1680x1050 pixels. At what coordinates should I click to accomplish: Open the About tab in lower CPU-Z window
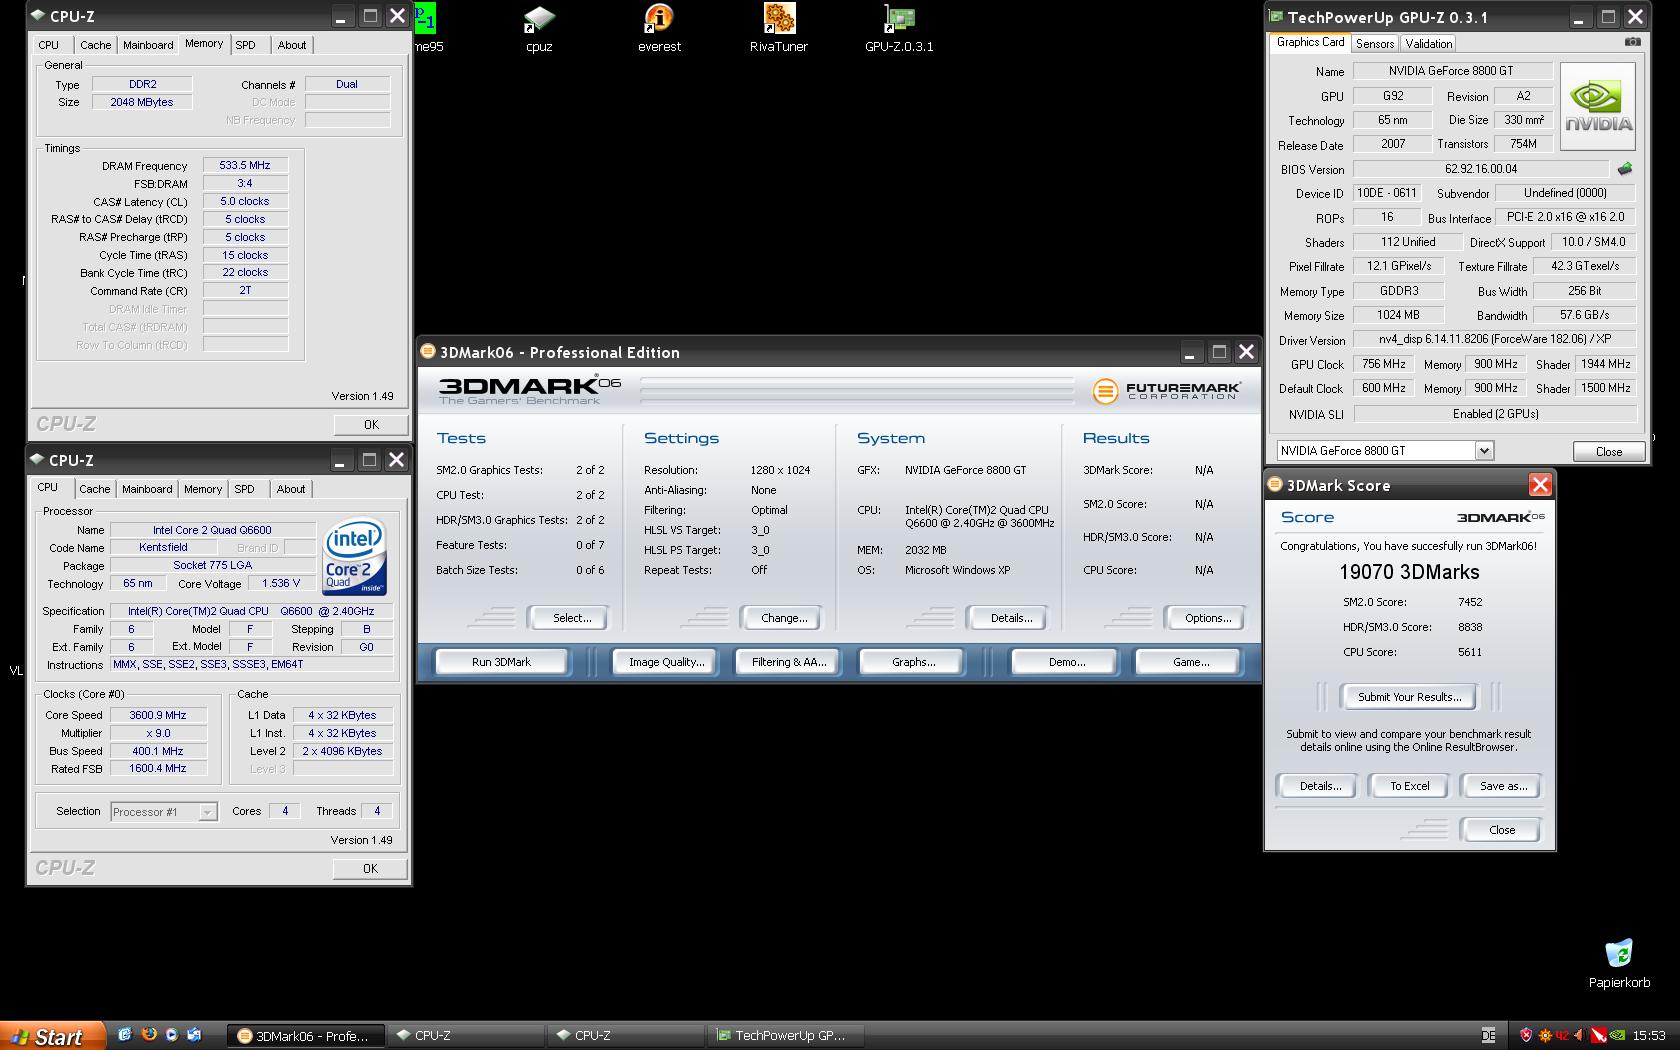[291, 489]
